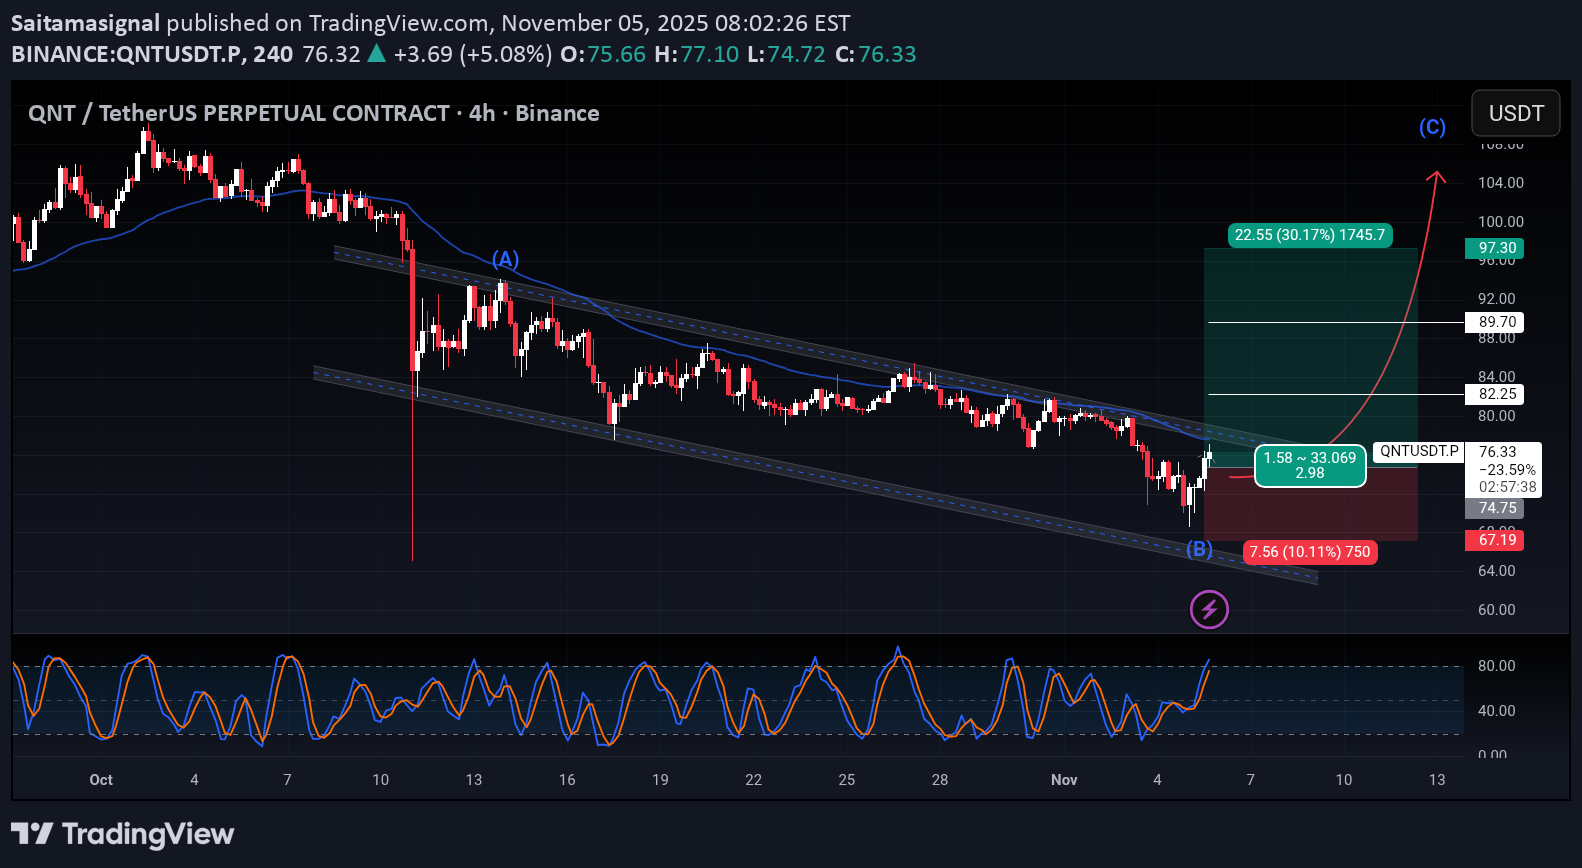The height and width of the screenshot is (868, 1582).
Task: Click the red arrowhead below the (C) label
Action: tap(1436, 176)
